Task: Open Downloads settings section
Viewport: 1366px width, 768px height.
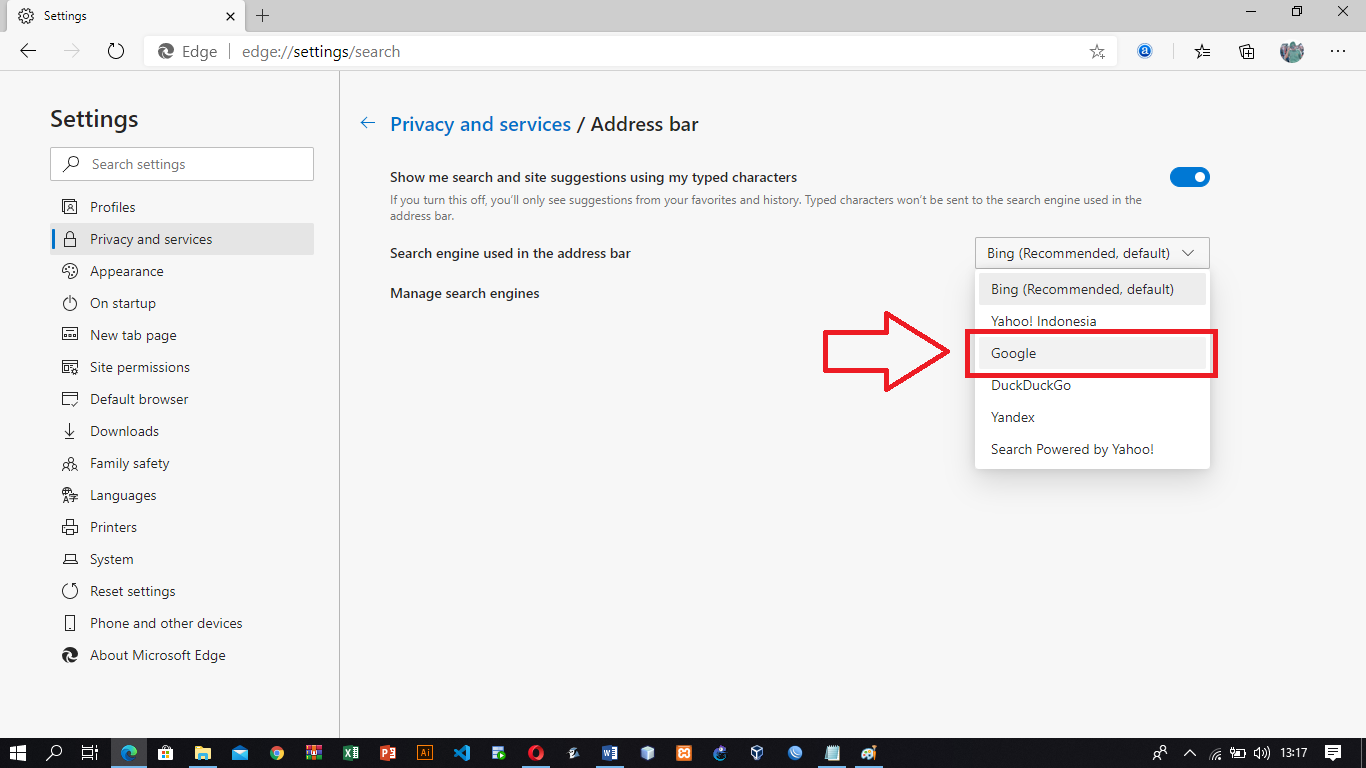Action: pos(182,431)
